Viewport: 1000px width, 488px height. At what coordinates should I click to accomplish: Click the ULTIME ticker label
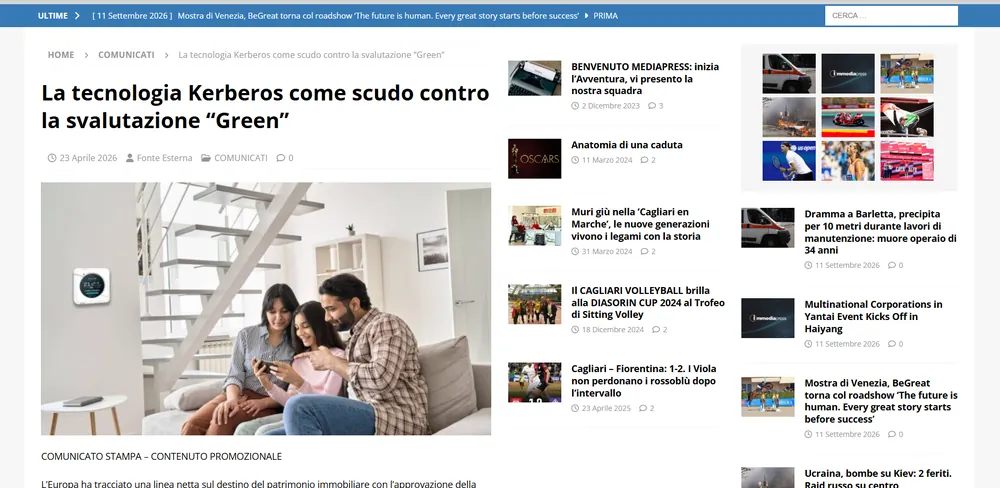[x=52, y=16]
